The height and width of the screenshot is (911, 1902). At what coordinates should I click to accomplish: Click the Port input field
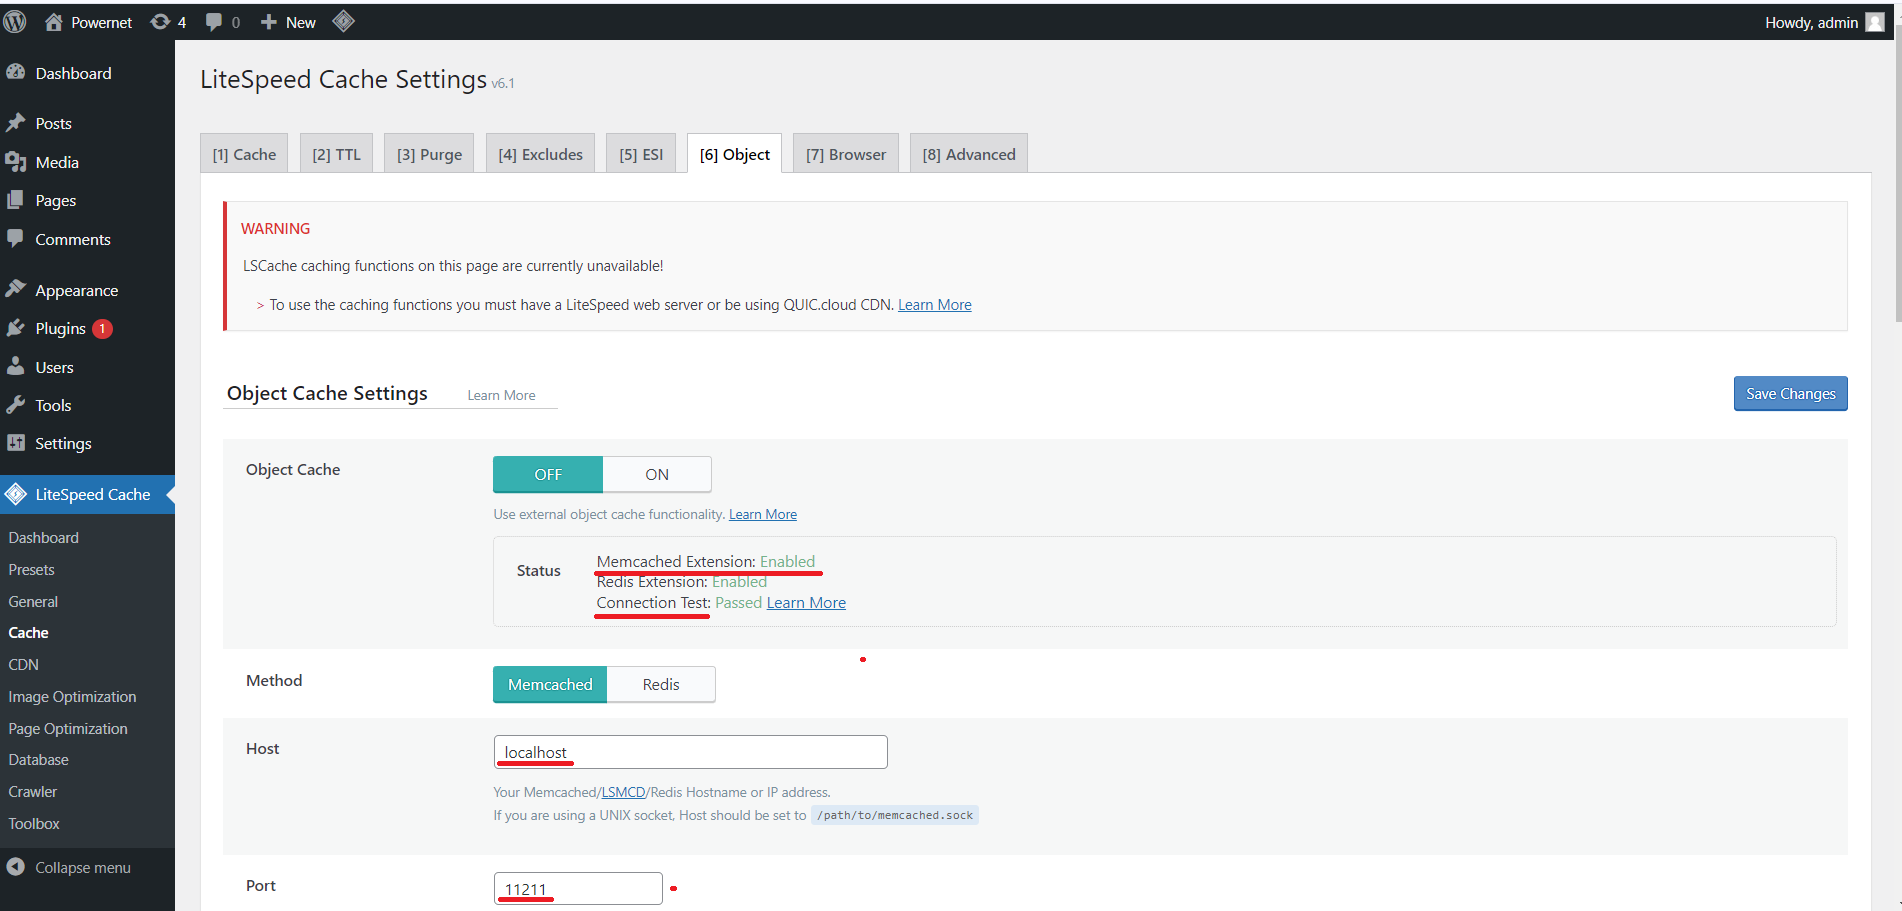coord(578,888)
